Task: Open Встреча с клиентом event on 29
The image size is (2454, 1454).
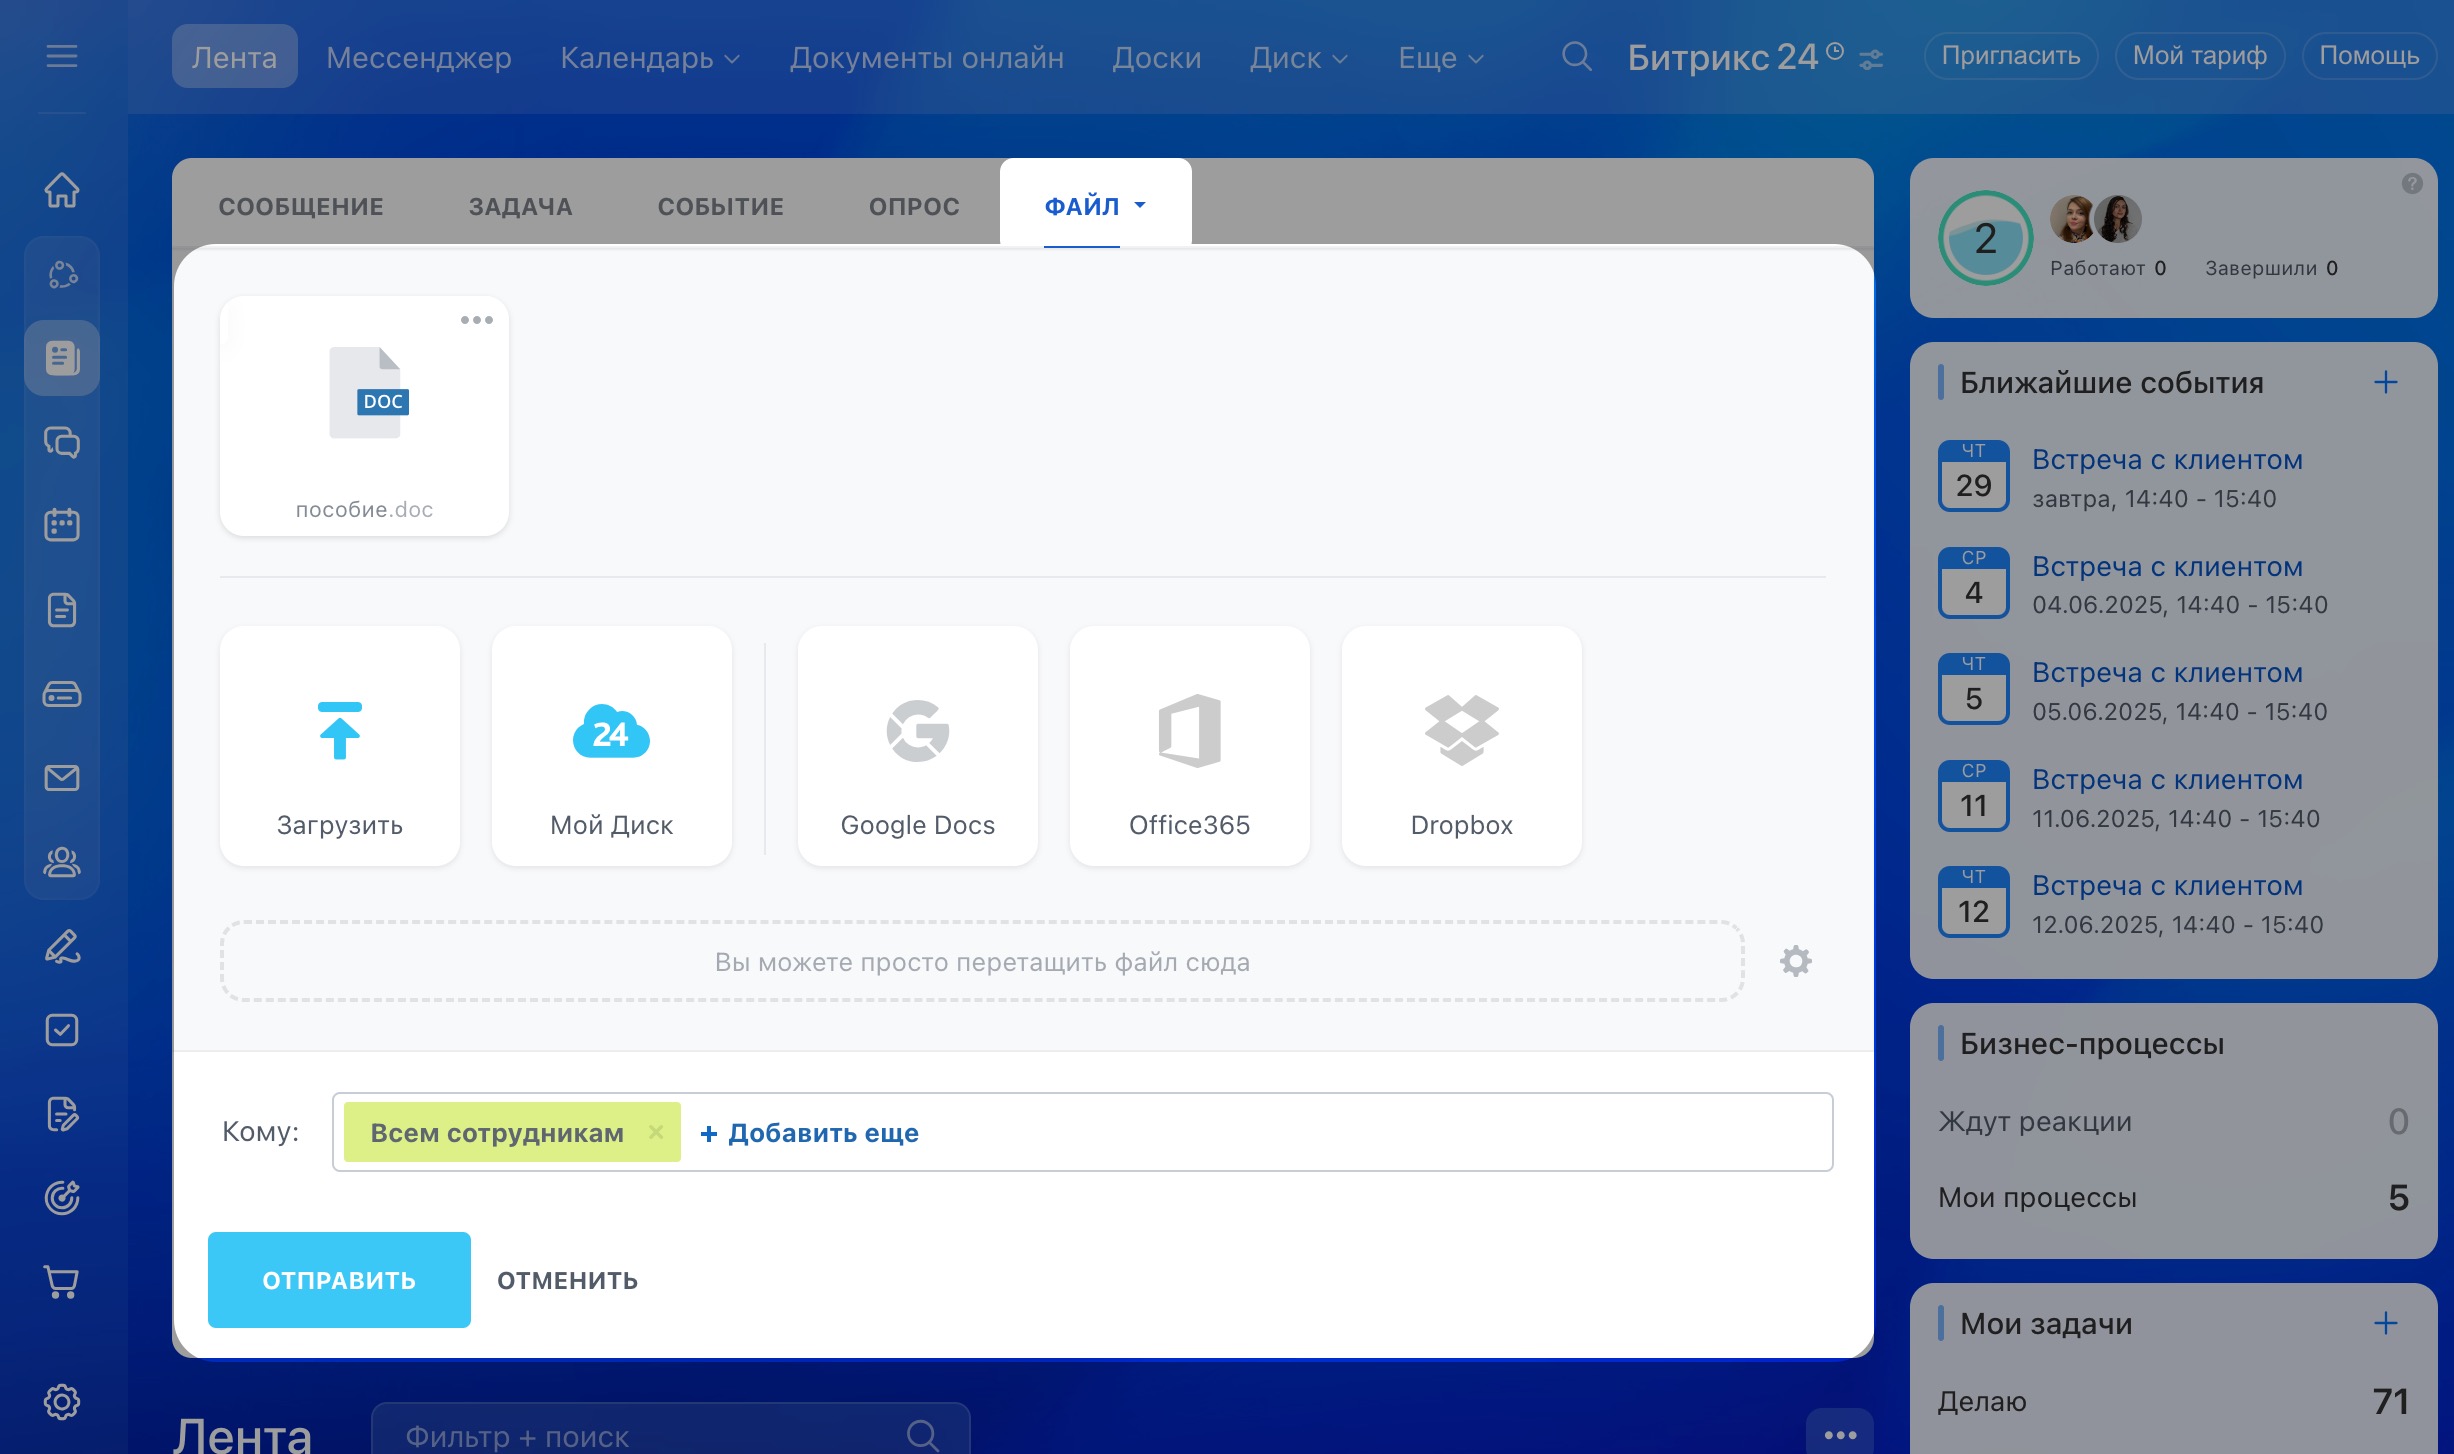Action: click(2167, 460)
